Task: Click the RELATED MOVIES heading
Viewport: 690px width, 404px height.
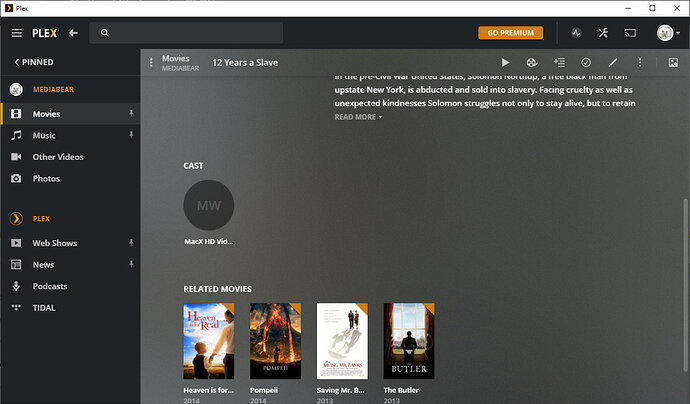Action: click(217, 289)
